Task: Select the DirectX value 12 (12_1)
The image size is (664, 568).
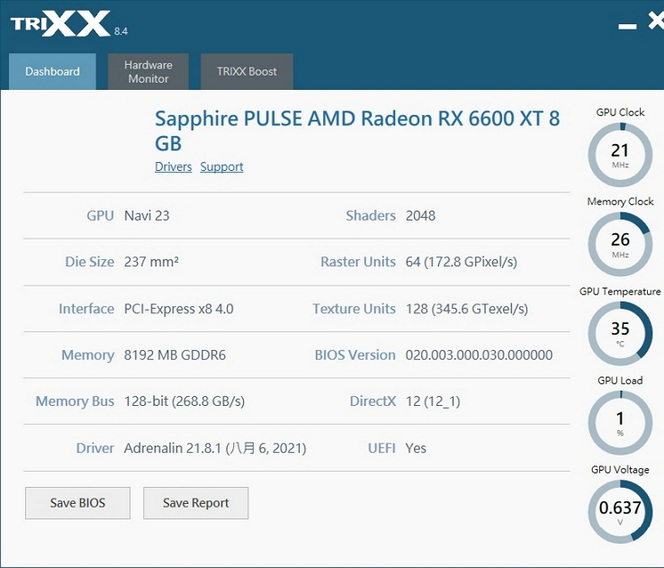Action: (433, 401)
